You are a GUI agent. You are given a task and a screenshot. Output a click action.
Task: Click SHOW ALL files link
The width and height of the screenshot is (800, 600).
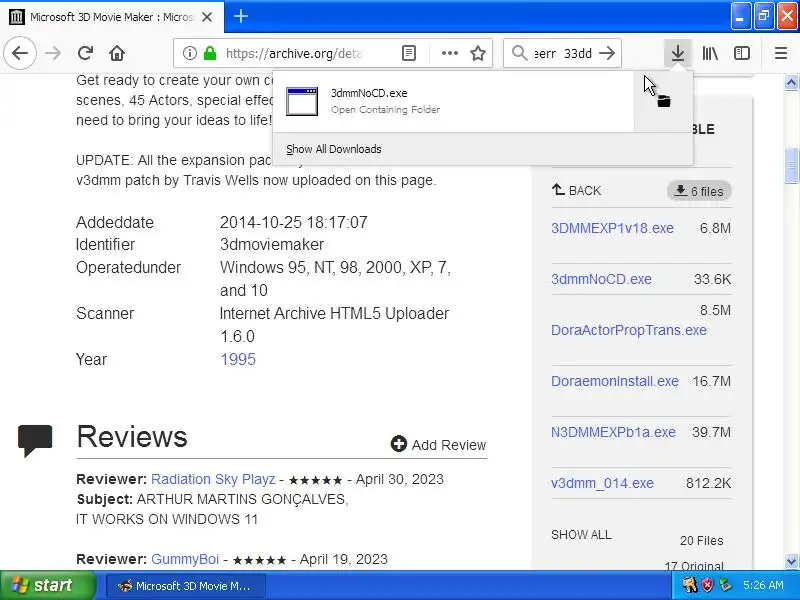tap(581, 535)
